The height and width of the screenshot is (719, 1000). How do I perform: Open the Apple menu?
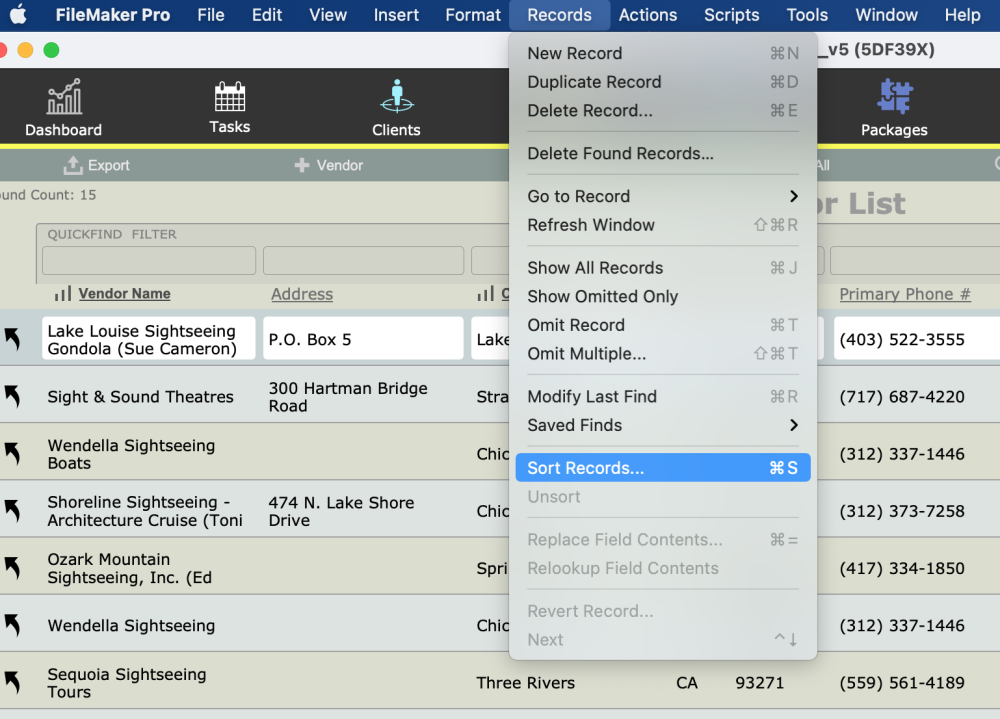(18, 15)
